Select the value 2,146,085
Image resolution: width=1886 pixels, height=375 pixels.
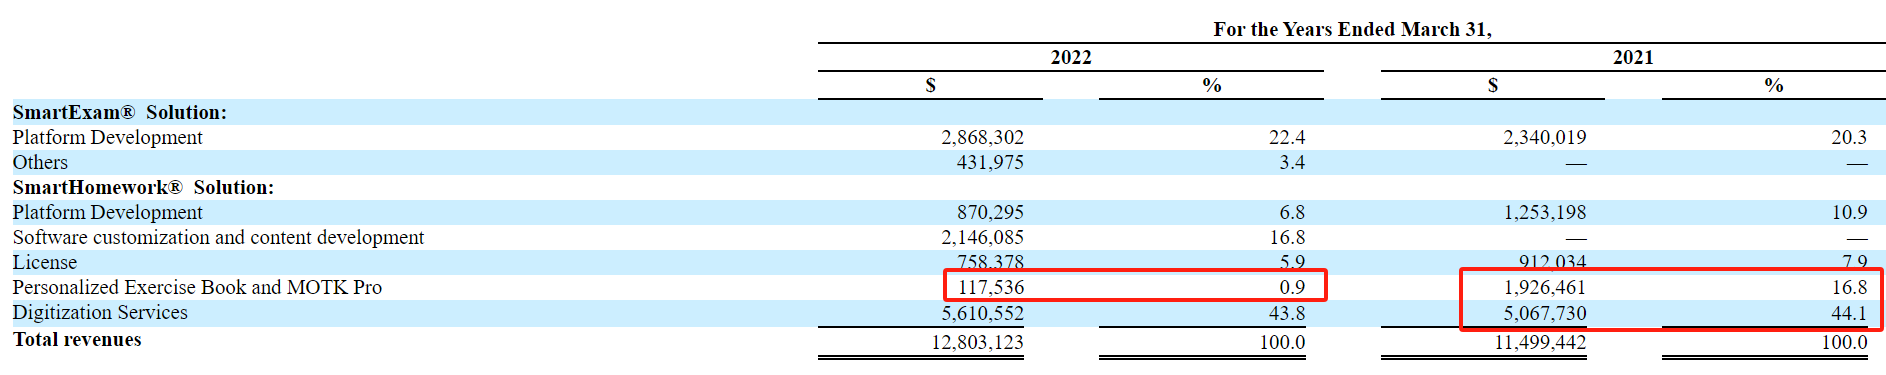pos(982,237)
